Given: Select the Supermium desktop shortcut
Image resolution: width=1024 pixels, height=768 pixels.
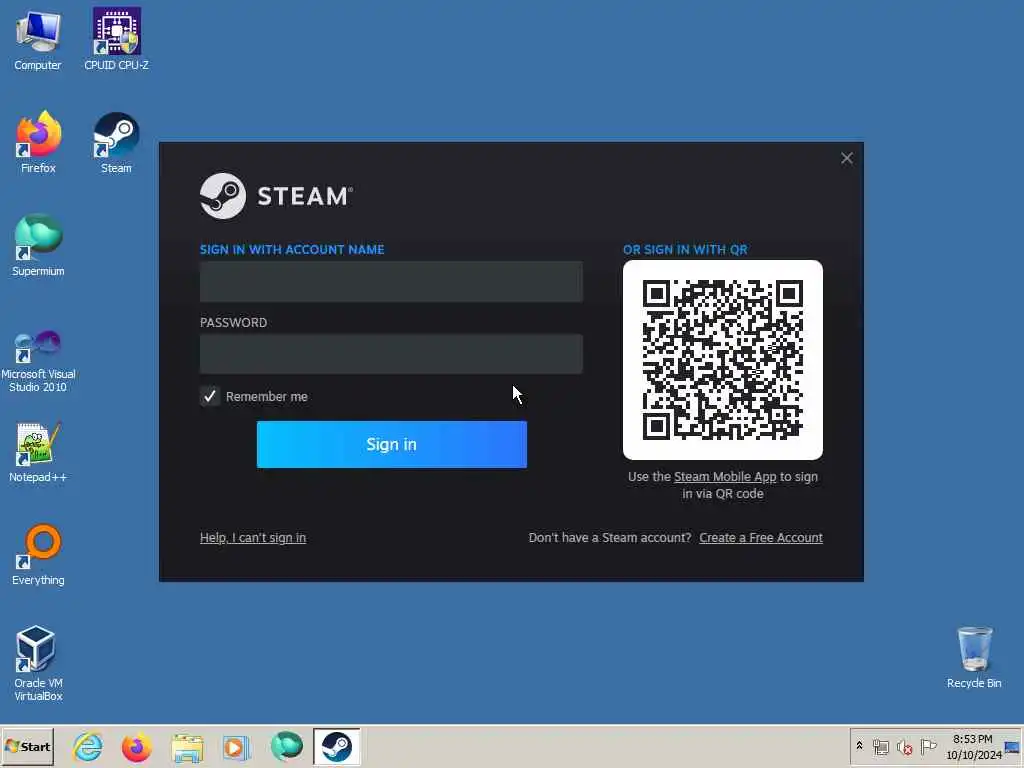Looking at the screenshot, I should [38, 245].
